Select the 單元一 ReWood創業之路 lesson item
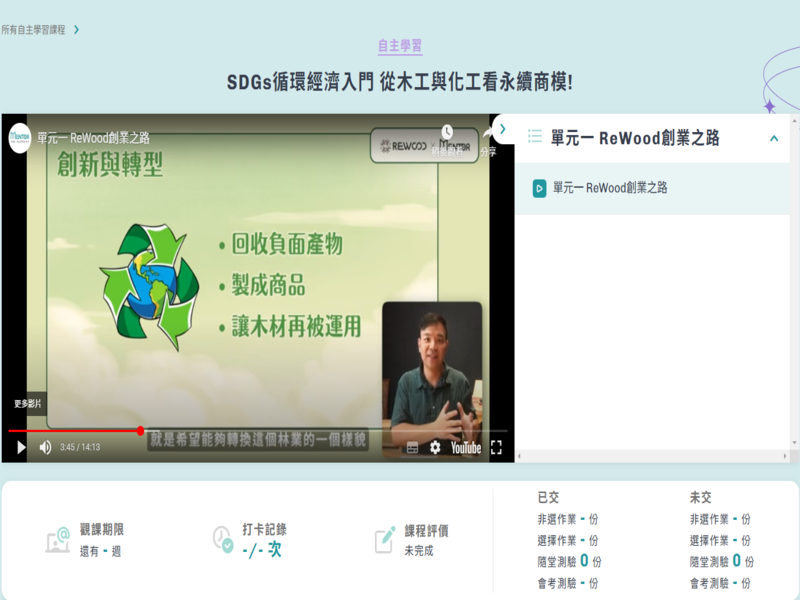This screenshot has height=600, width=800. pos(609,188)
